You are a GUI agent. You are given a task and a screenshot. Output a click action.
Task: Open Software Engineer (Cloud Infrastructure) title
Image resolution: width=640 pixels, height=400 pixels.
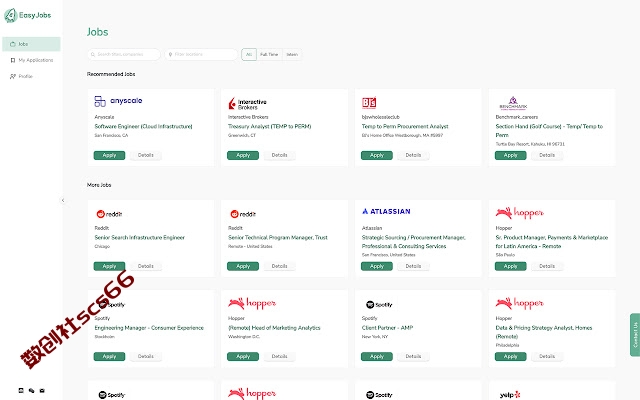pyautogui.click(x=143, y=127)
